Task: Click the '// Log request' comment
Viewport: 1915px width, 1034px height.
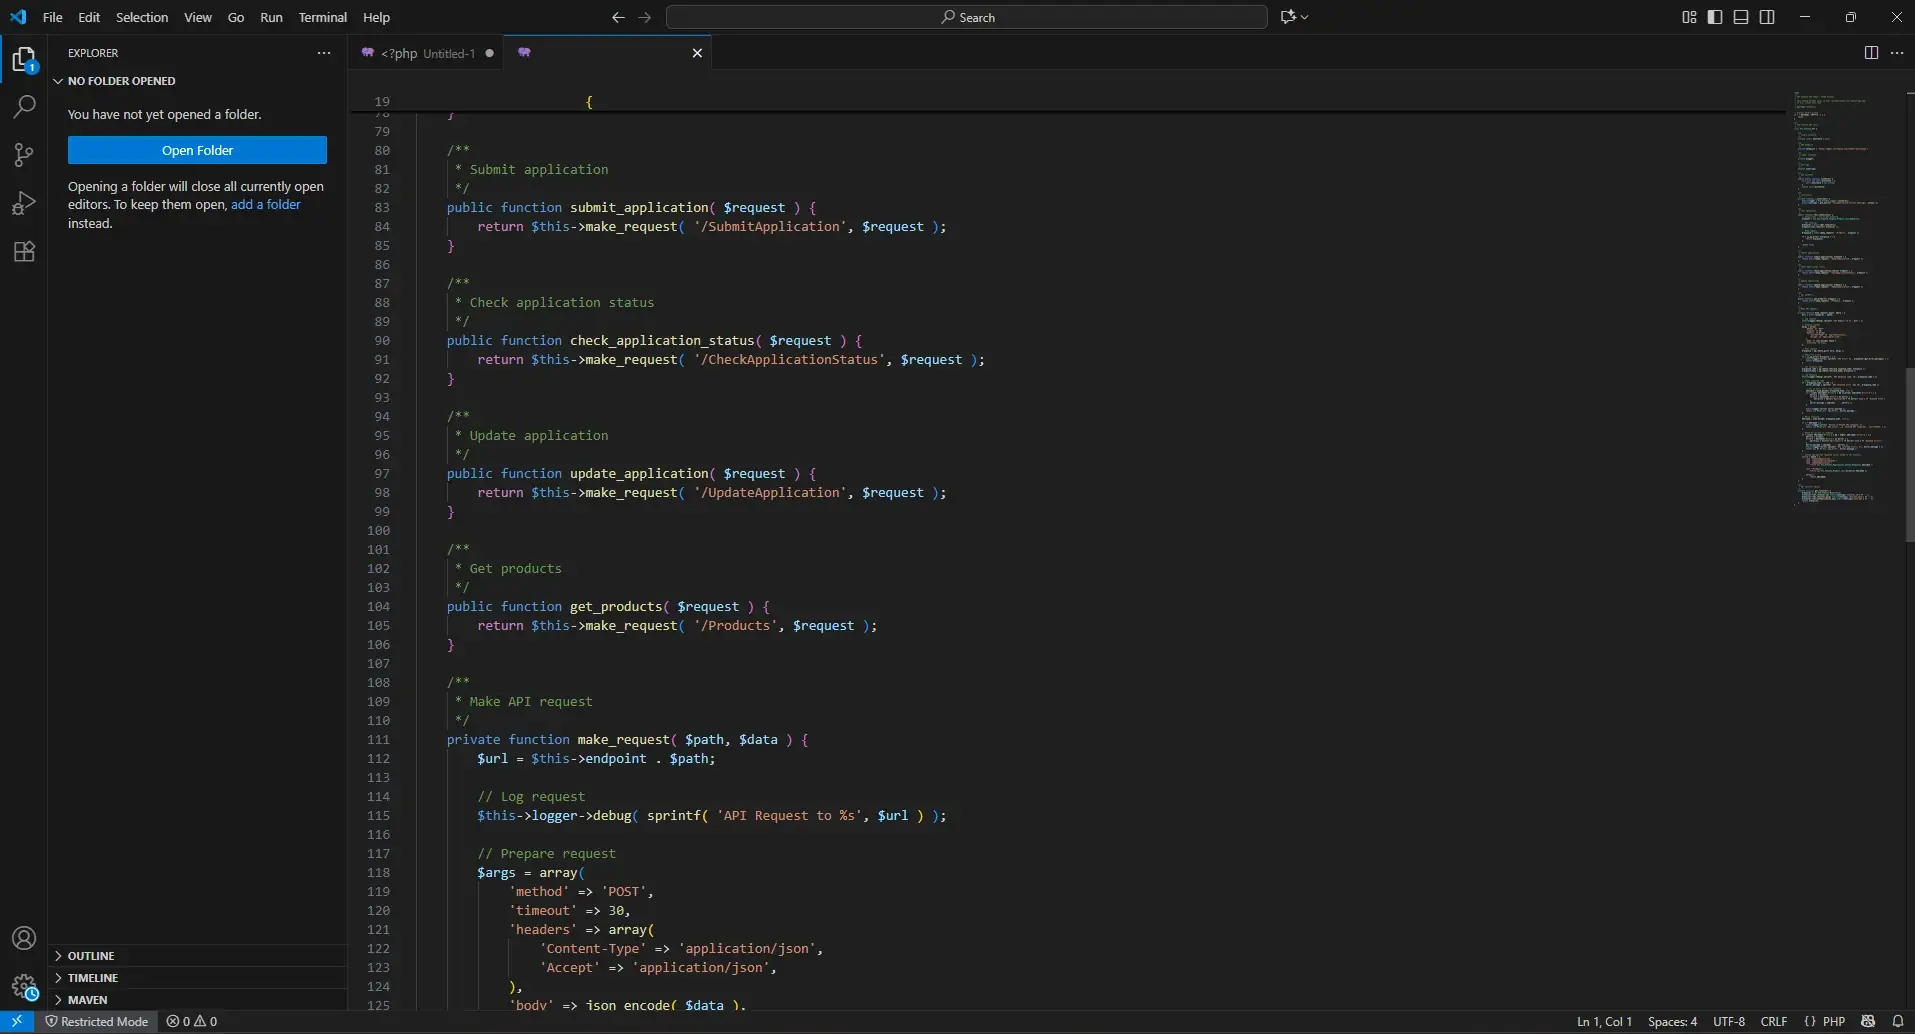Action: [x=531, y=796]
